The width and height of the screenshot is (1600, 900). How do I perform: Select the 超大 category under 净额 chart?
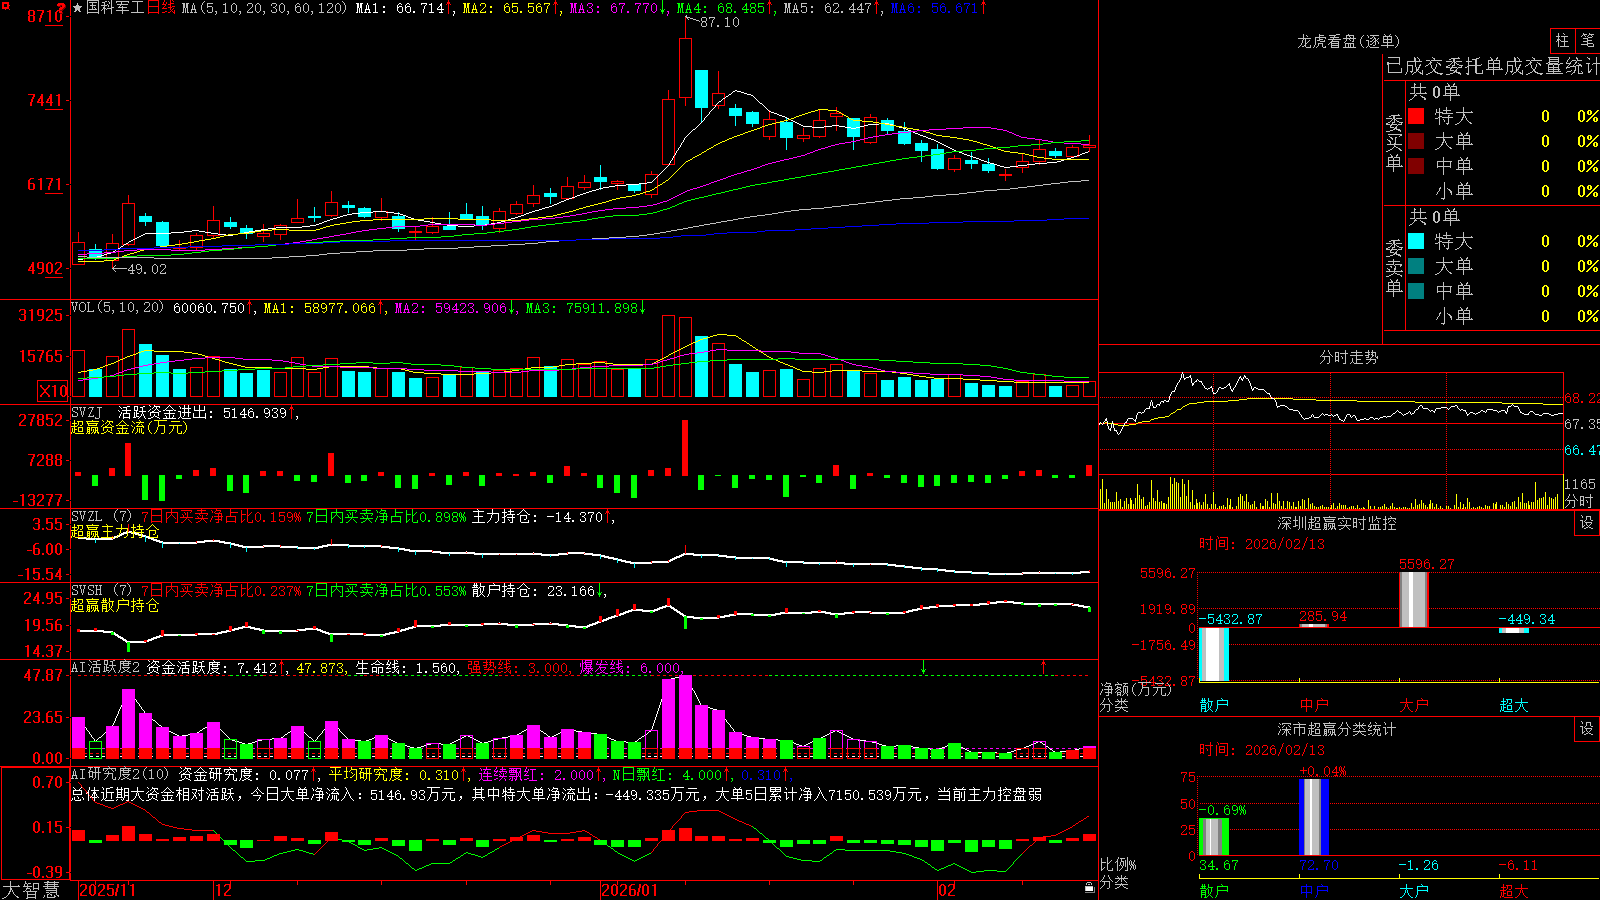coord(1514,705)
